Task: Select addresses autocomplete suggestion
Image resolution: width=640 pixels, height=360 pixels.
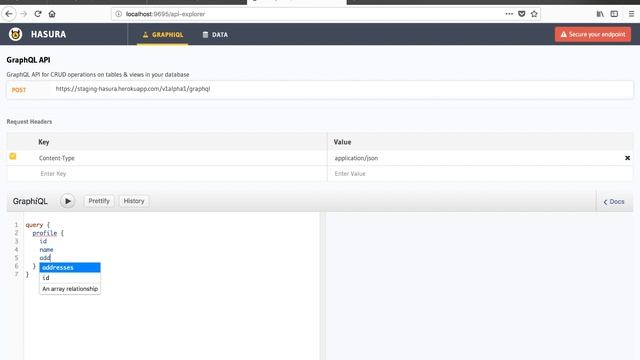Action: 70,267
